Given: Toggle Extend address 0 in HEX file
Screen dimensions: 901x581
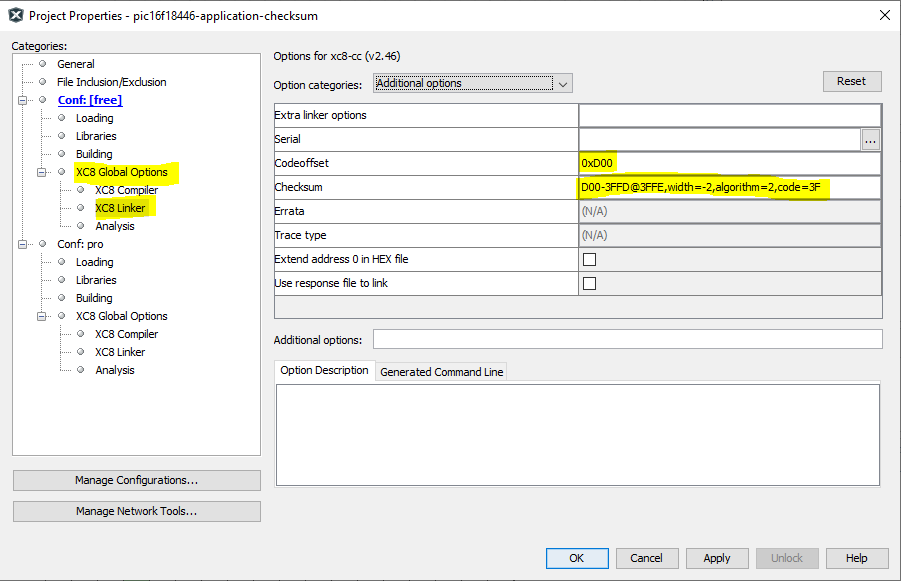Looking at the screenshot, I should tap(589, 259).
